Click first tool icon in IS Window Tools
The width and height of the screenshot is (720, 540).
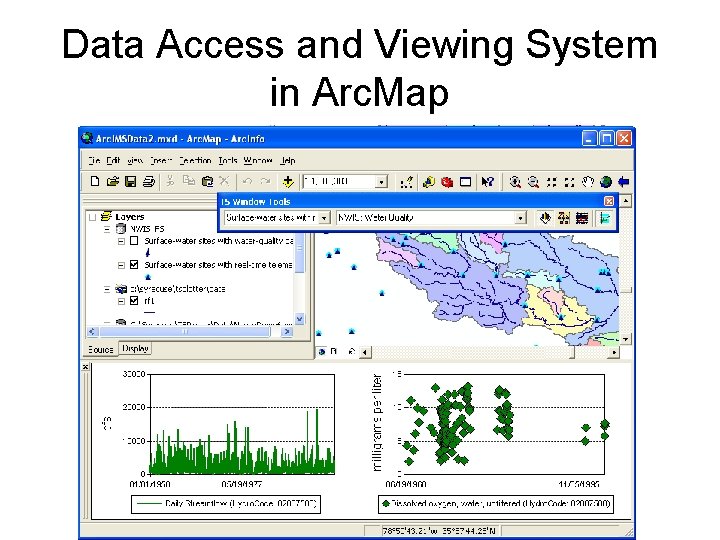545,218
